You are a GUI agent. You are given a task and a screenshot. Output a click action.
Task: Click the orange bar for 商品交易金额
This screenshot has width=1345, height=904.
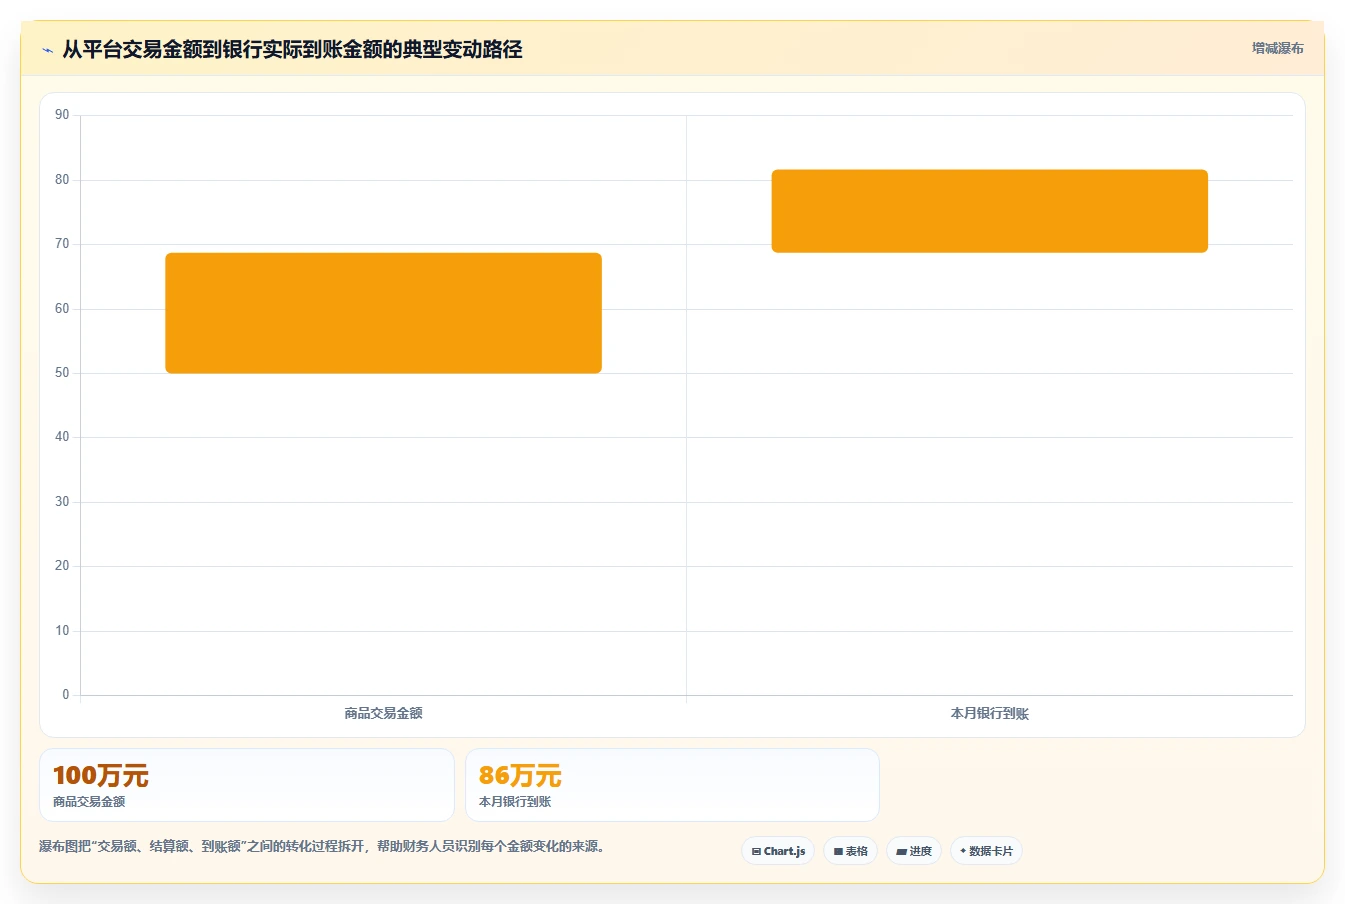(383, 313)
